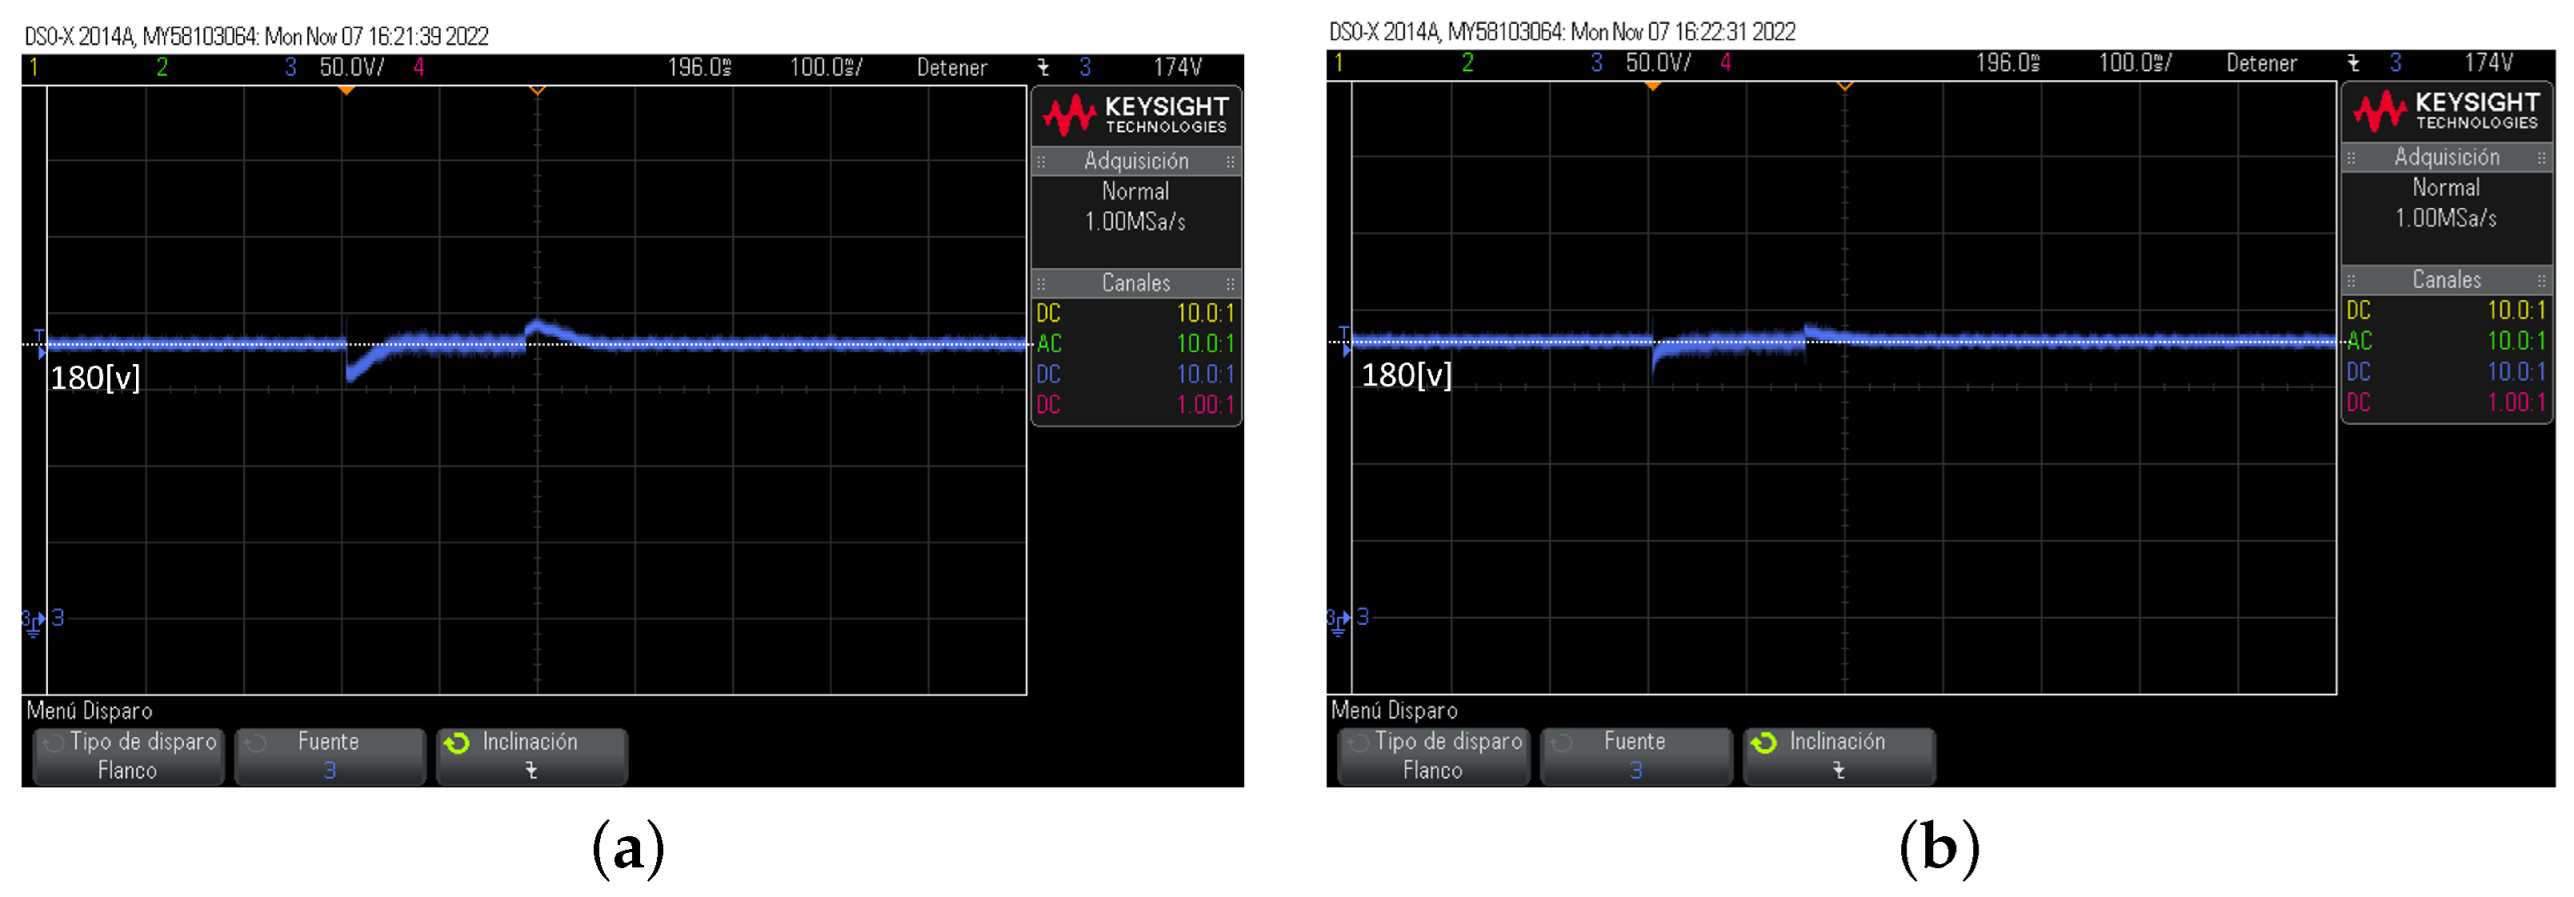This screenshot has width=2574, height=897.
Task: Click the 180[v] annotation in scope (a)
Action: (96, 378)
